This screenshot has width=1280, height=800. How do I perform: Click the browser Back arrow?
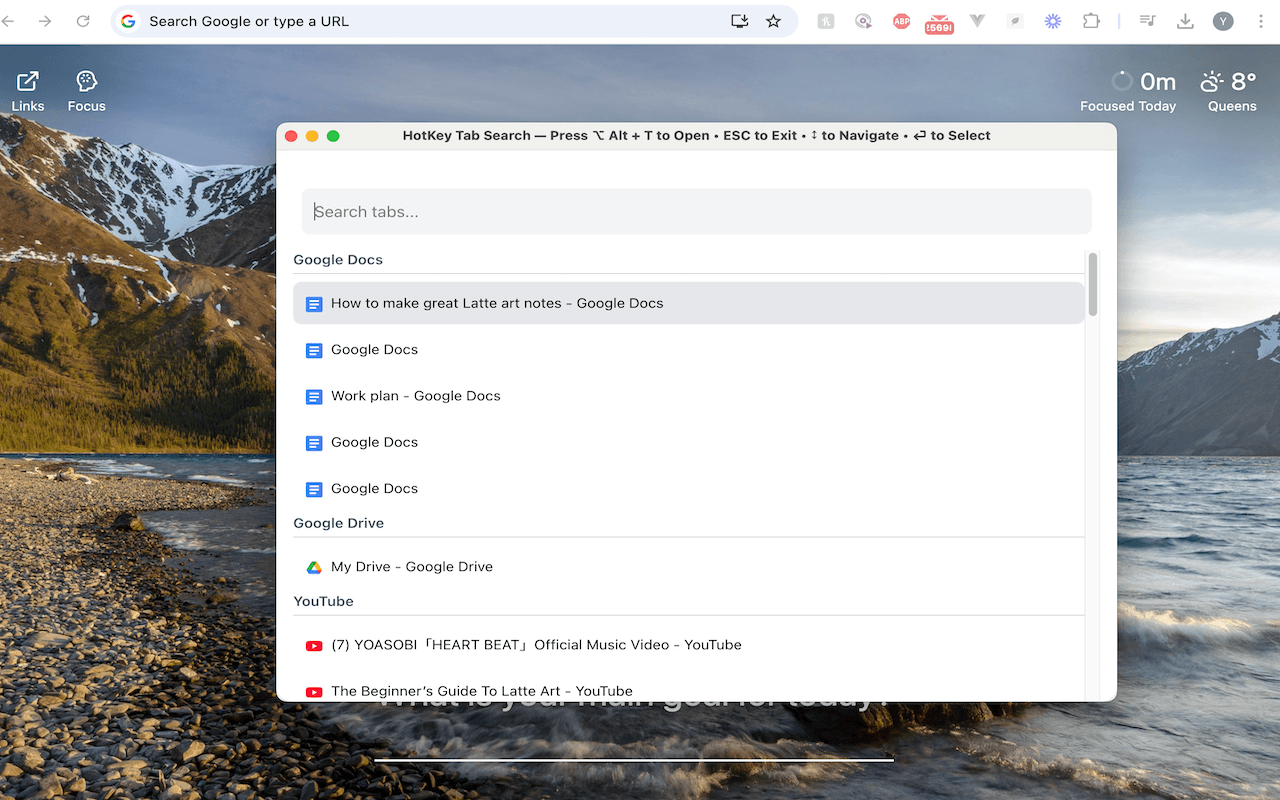click(x=8, y=21)
